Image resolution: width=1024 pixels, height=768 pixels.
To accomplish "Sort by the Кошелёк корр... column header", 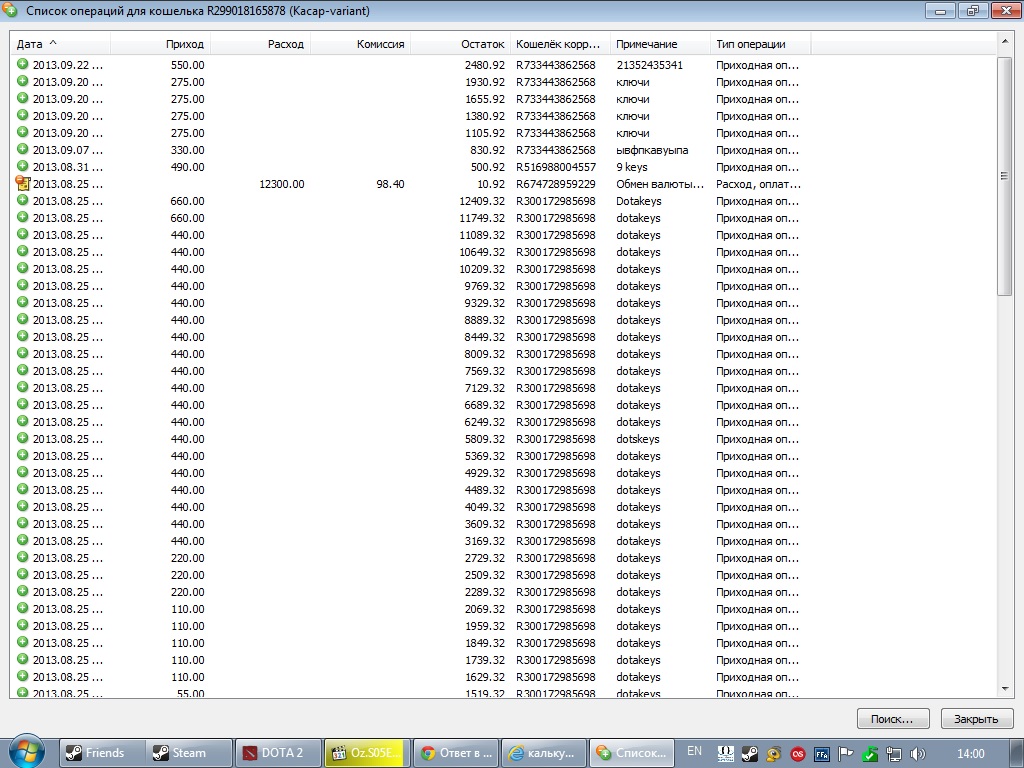I will click(560, 44).
